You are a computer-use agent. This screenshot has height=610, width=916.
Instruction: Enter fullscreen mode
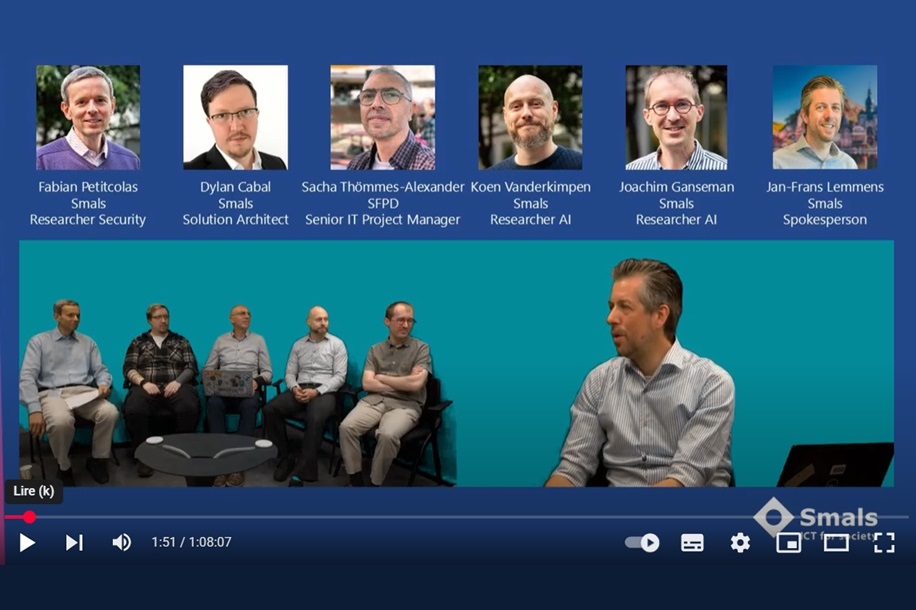click(x=884, y=543)
